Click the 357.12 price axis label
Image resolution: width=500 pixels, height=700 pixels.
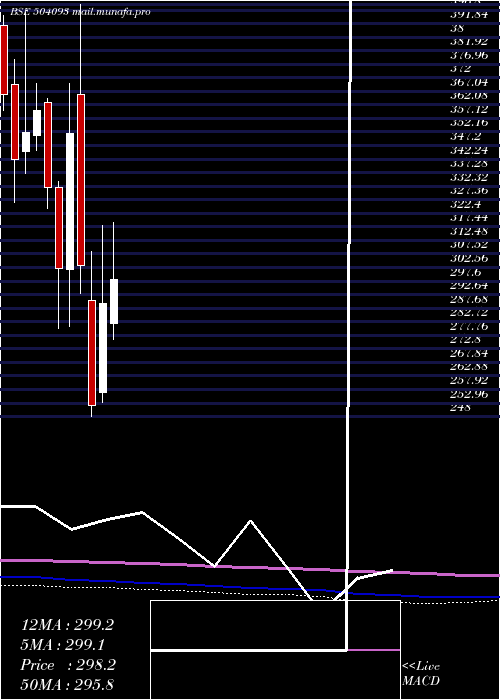coord(469,109)
